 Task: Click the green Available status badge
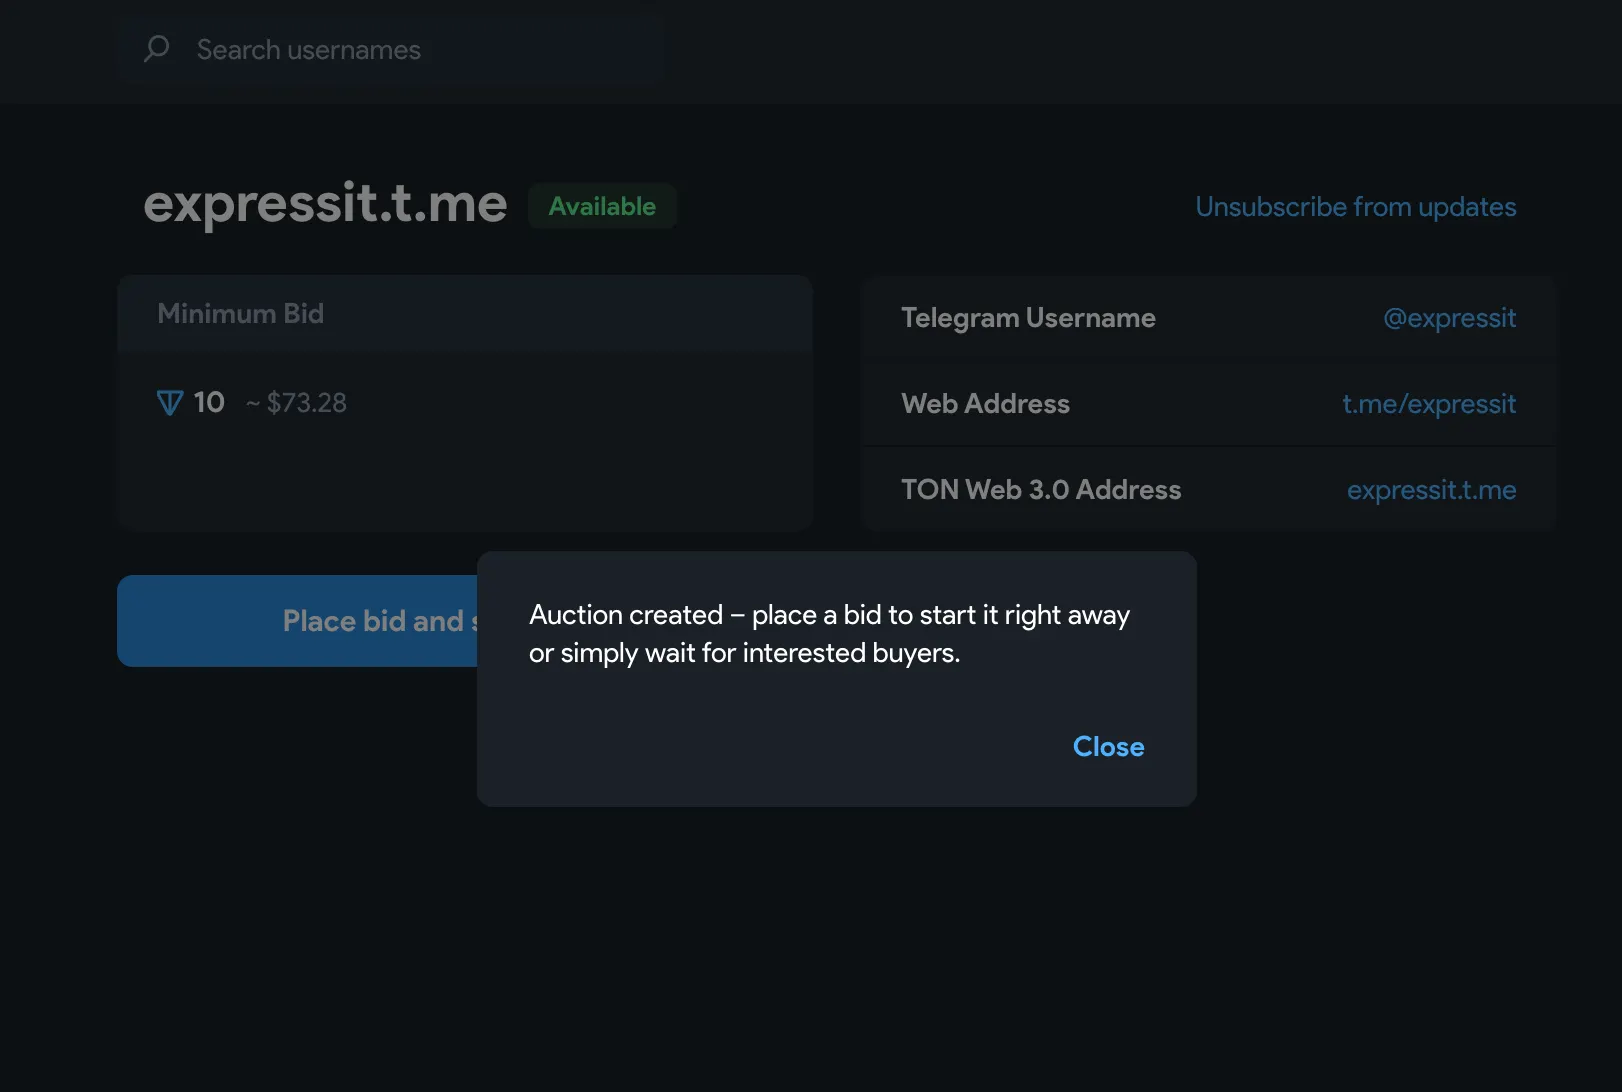click(602, 207)
